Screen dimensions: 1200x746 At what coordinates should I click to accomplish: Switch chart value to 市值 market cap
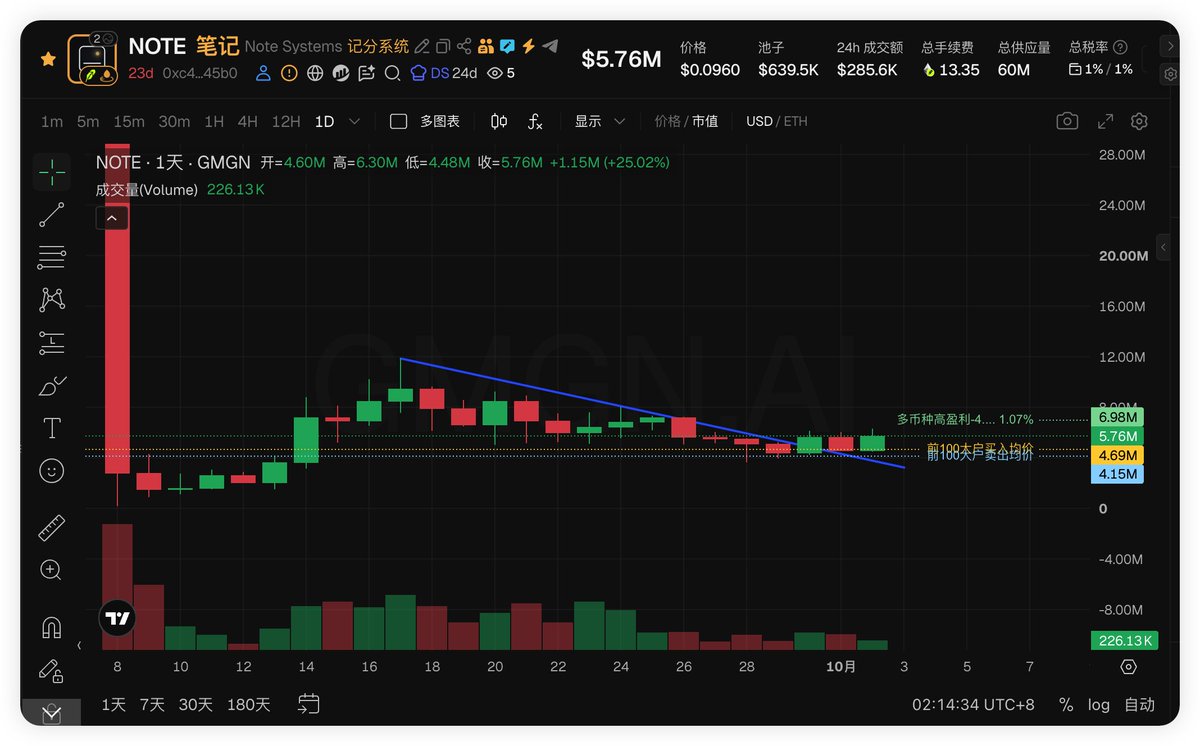coord(705,121)
